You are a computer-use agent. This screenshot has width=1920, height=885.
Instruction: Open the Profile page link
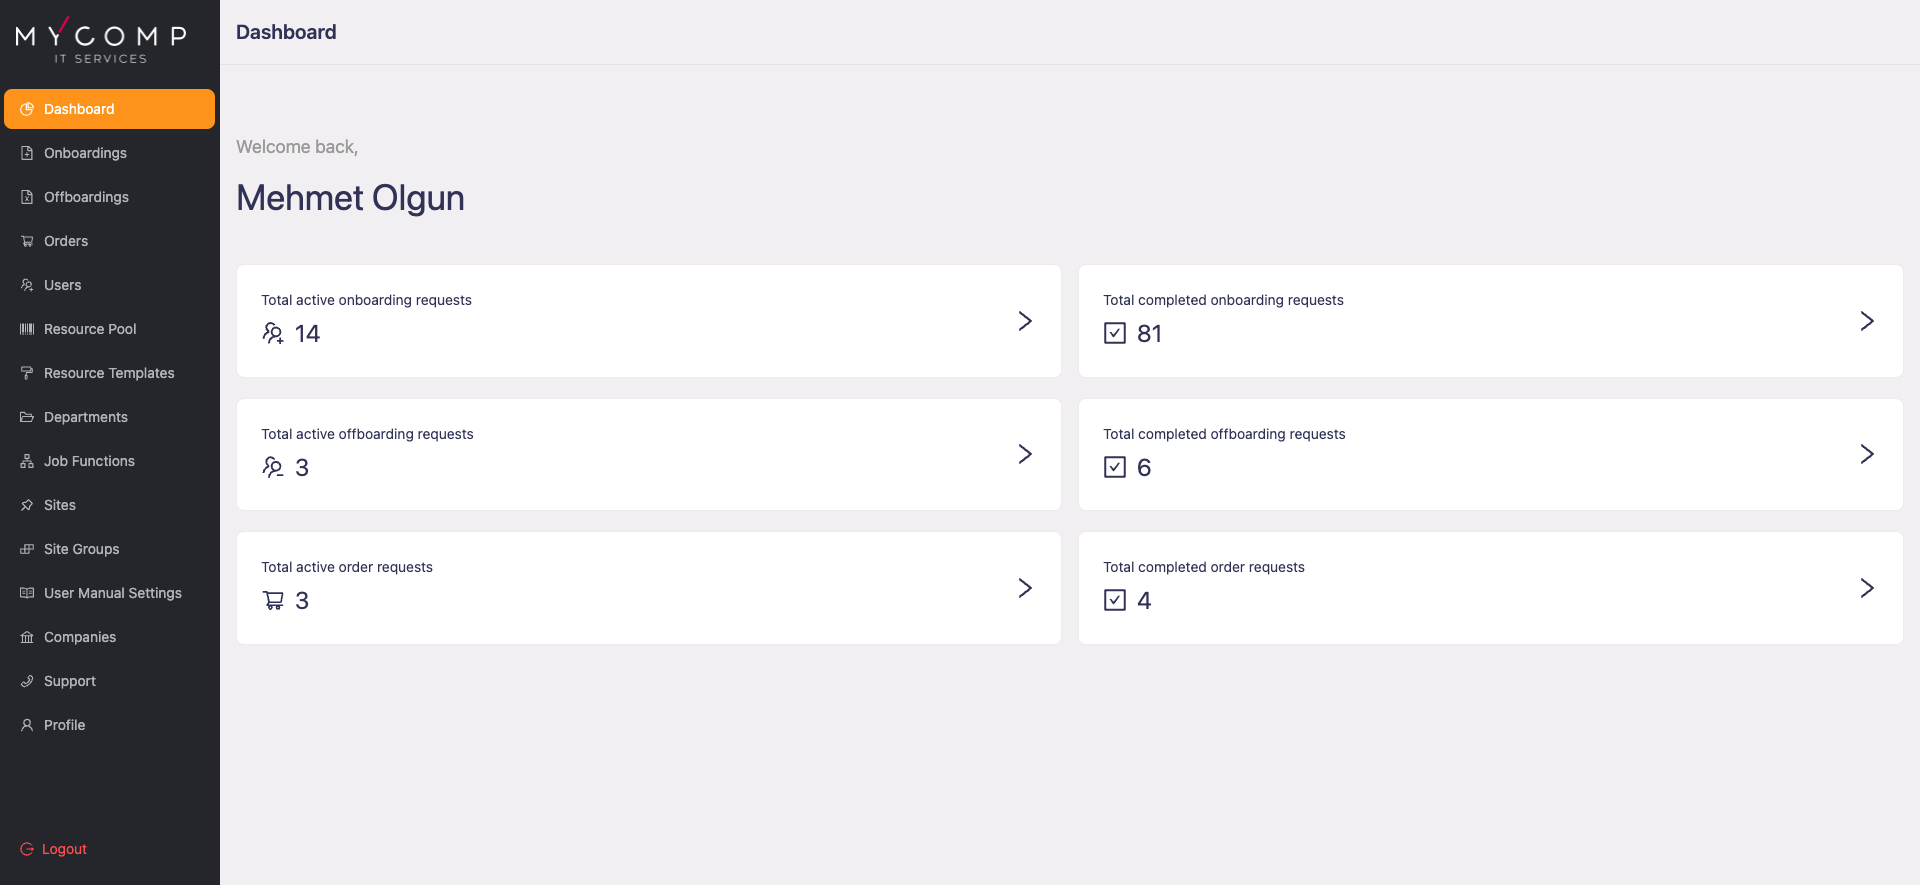click(x=64, y=725)
